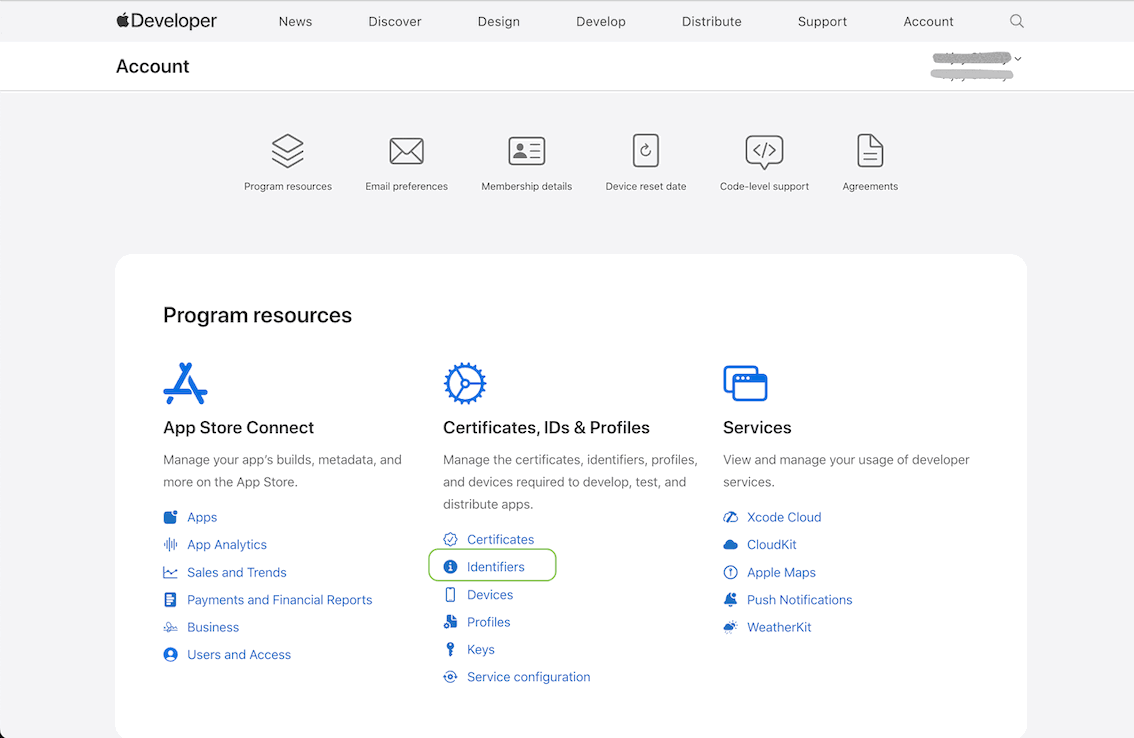The image size is (1134, 738).
Task: Open the Code-level support icon
Action: (x=764, y=151)
